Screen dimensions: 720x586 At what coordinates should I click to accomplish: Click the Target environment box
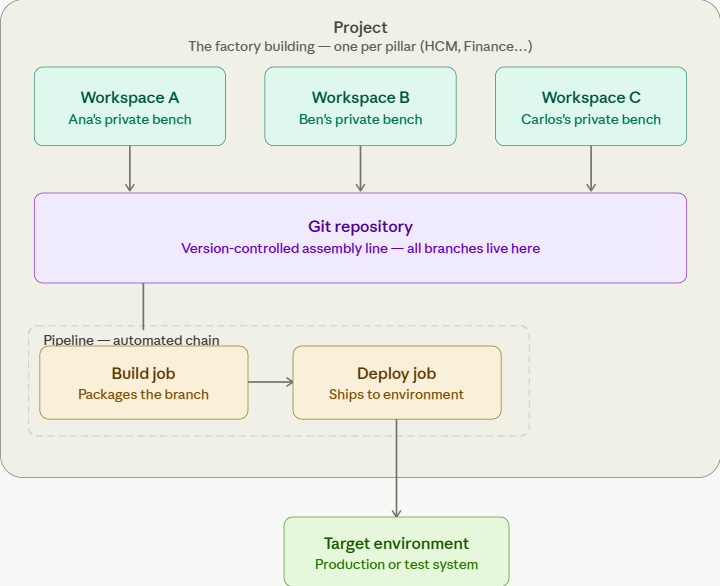click(396, 552)
